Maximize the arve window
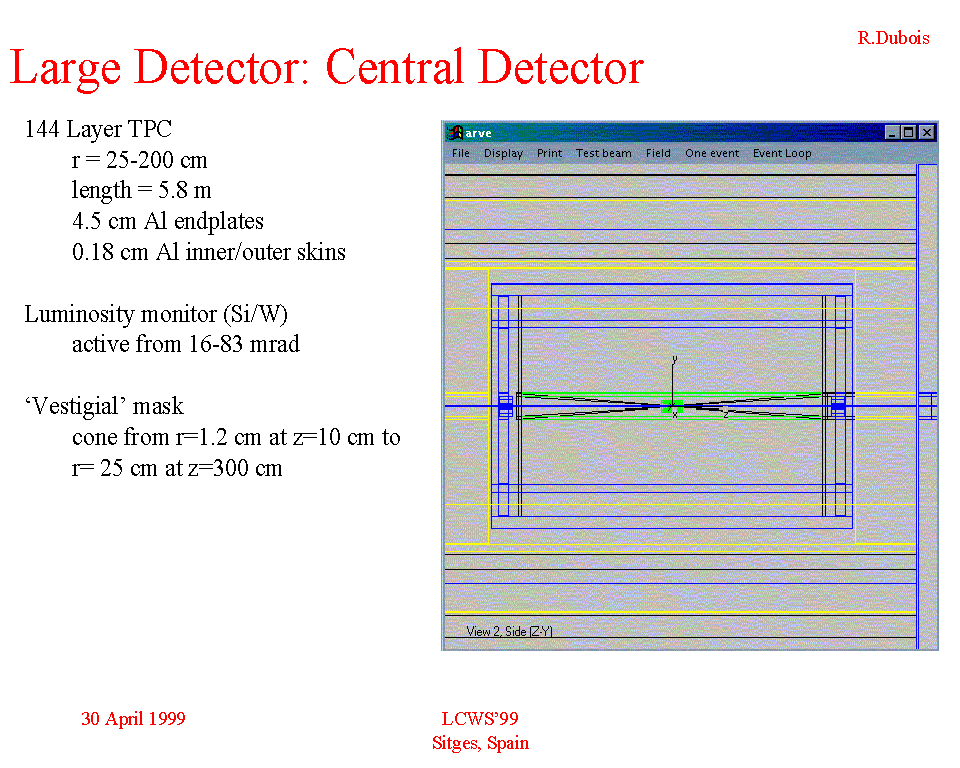Screen dimensions: 960x768 click(x=909, y=133)
